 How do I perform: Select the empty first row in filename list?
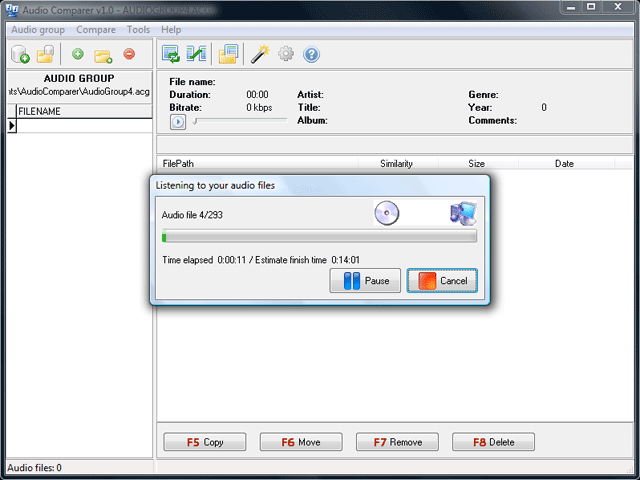pos(84,125)
